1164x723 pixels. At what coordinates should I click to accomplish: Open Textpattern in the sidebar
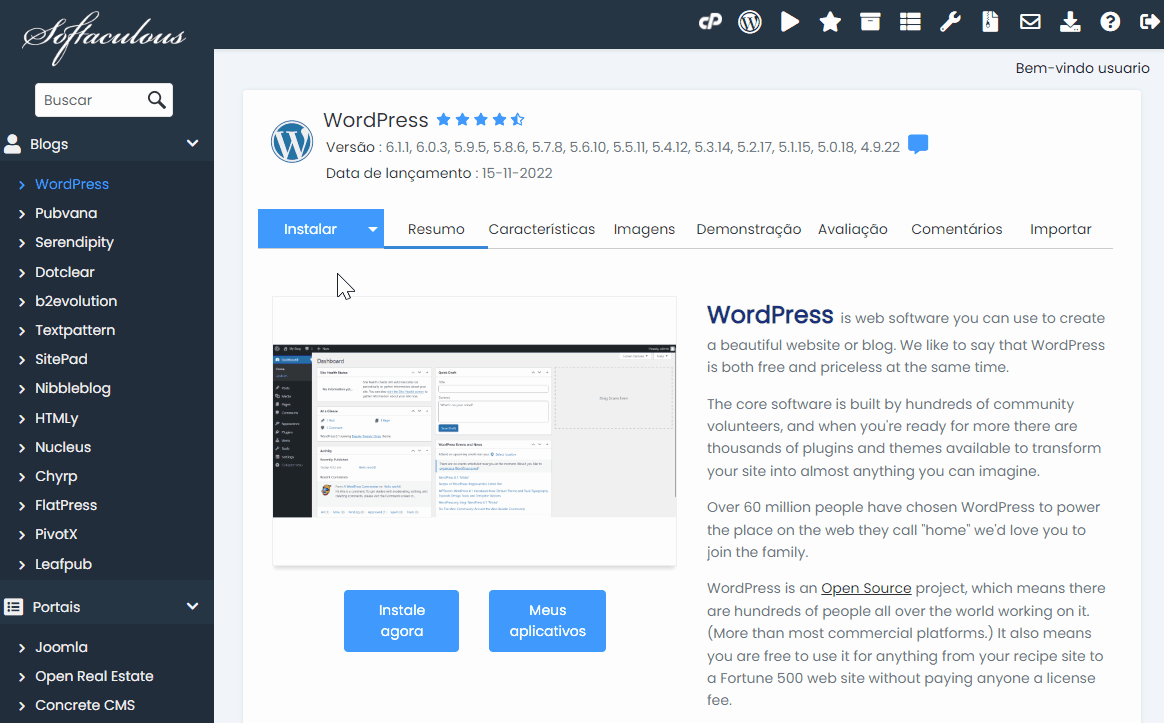click(x=75, y=330)
